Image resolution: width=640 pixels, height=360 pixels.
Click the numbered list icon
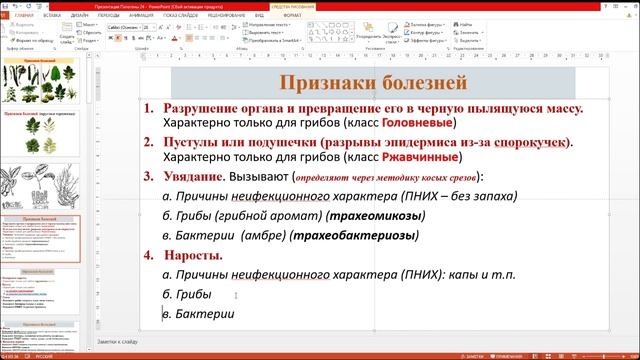(201, 27)
